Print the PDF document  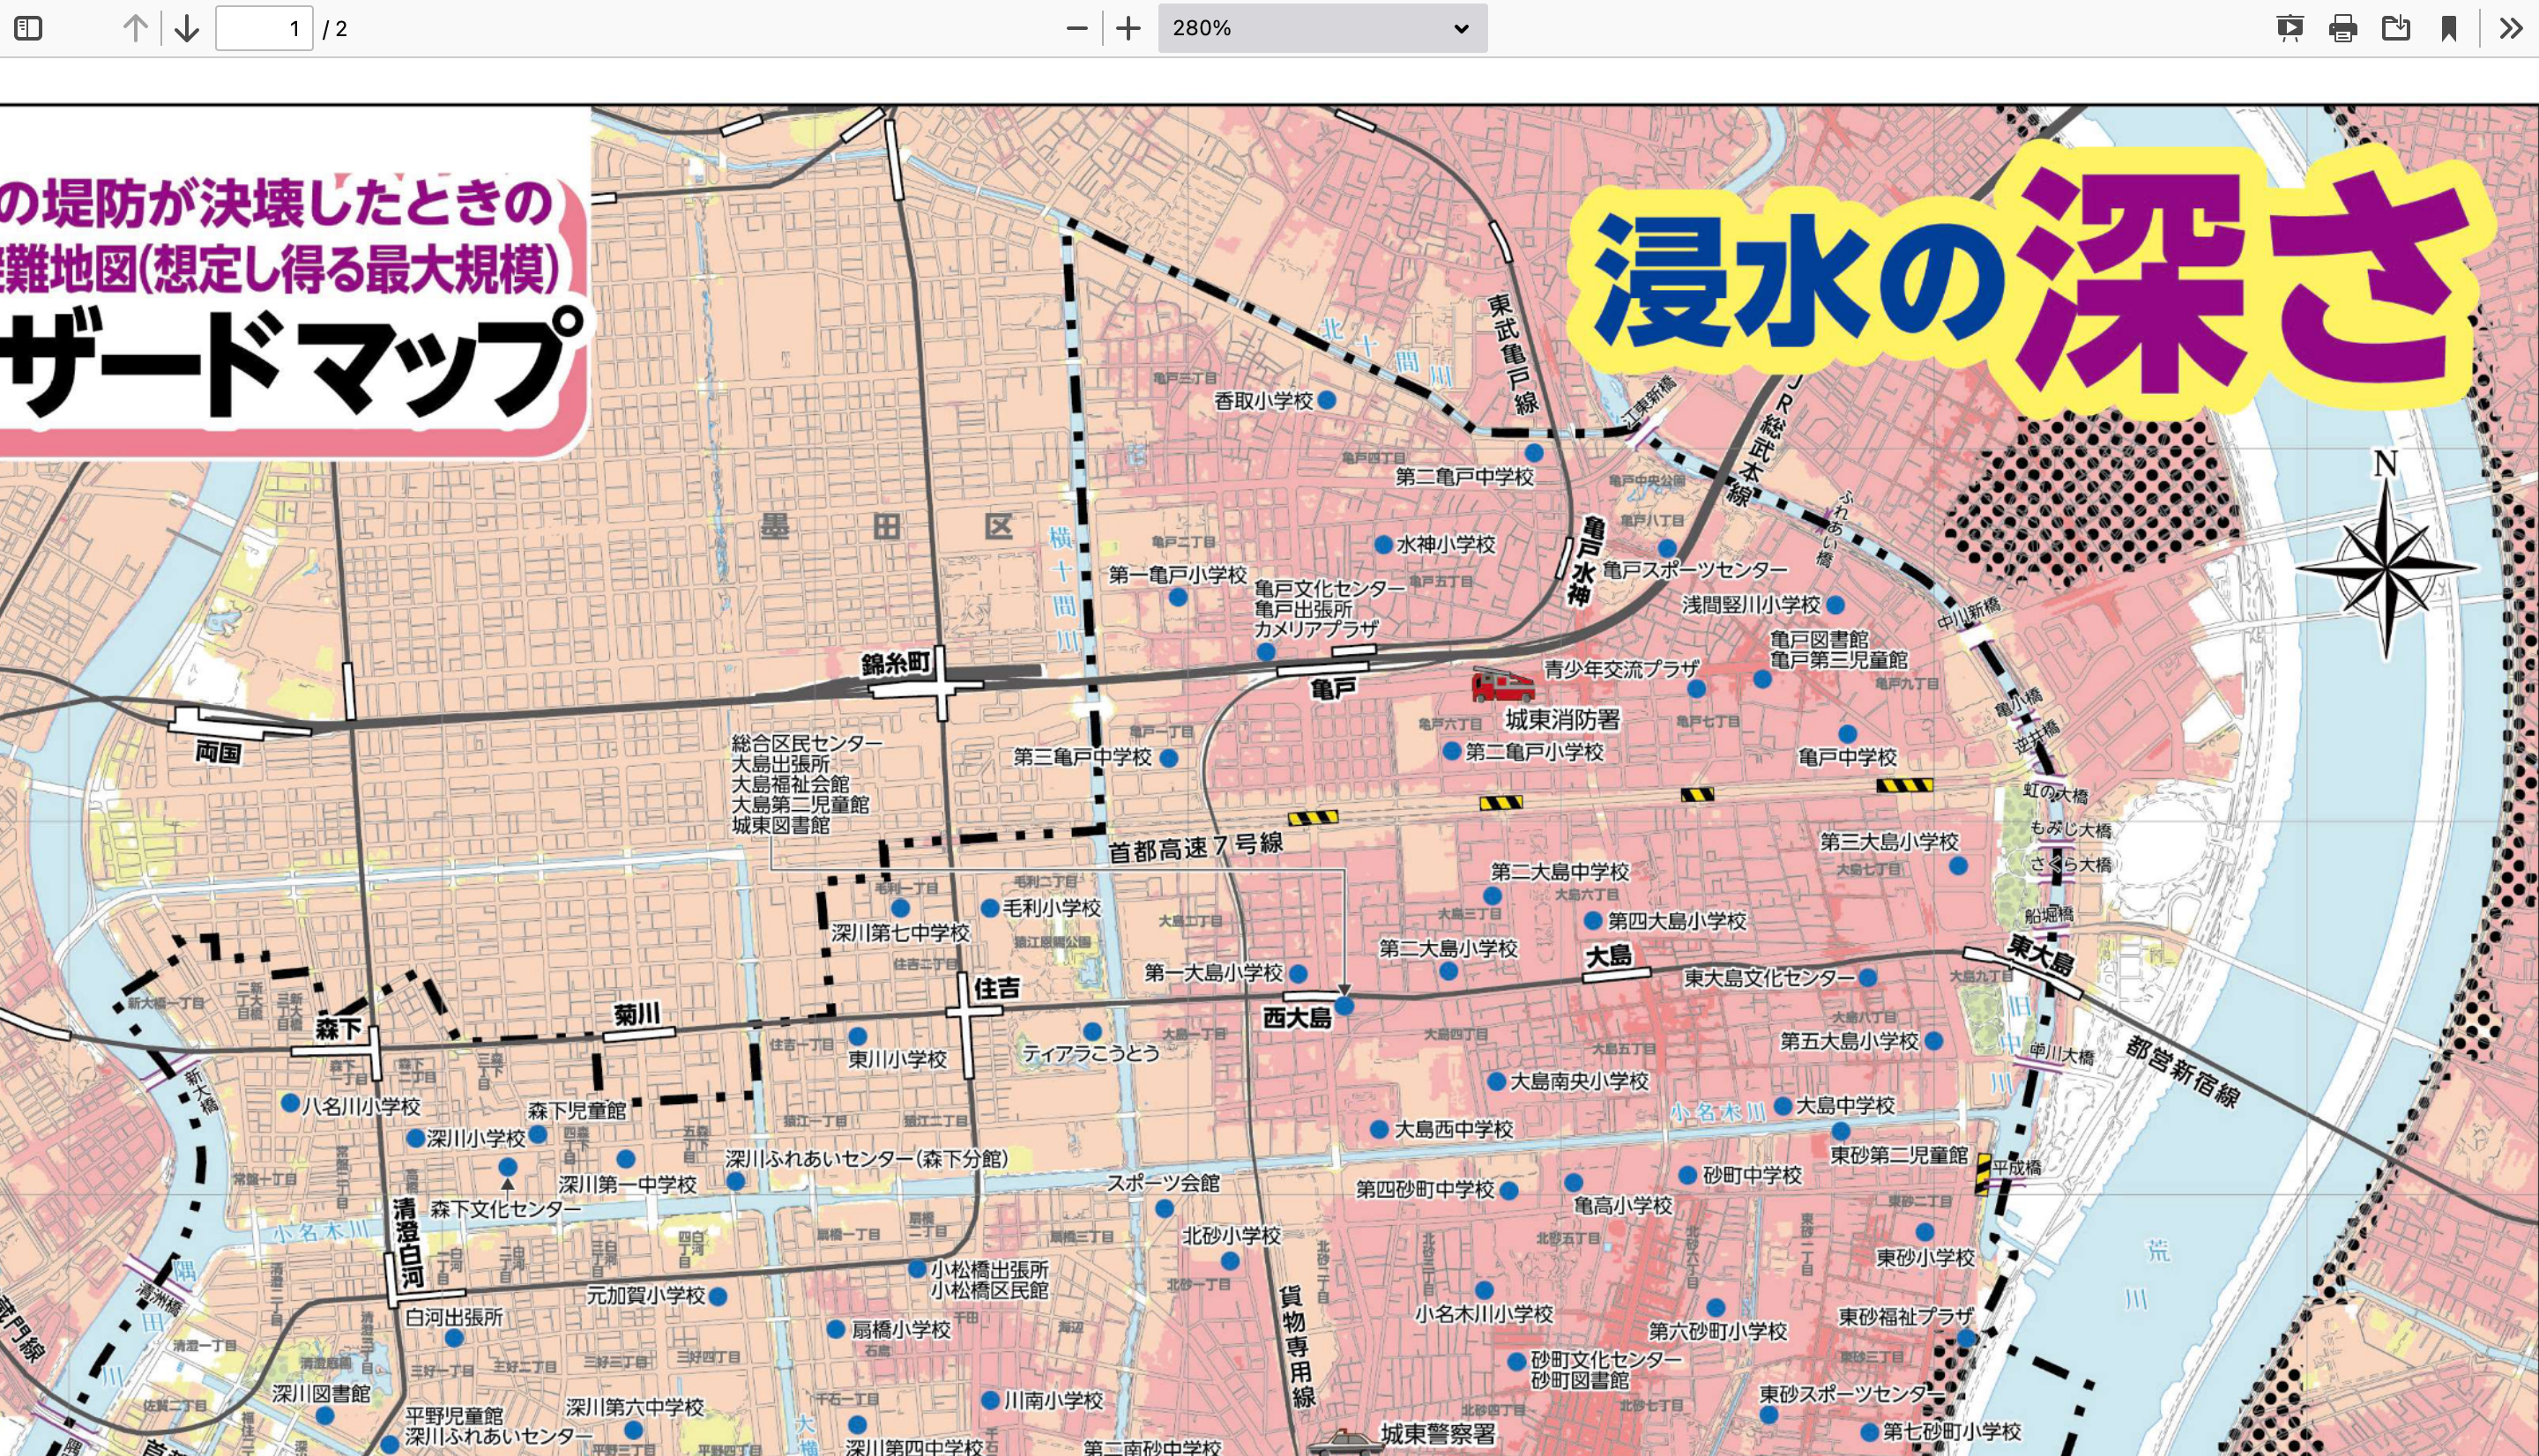(2343, 28)
